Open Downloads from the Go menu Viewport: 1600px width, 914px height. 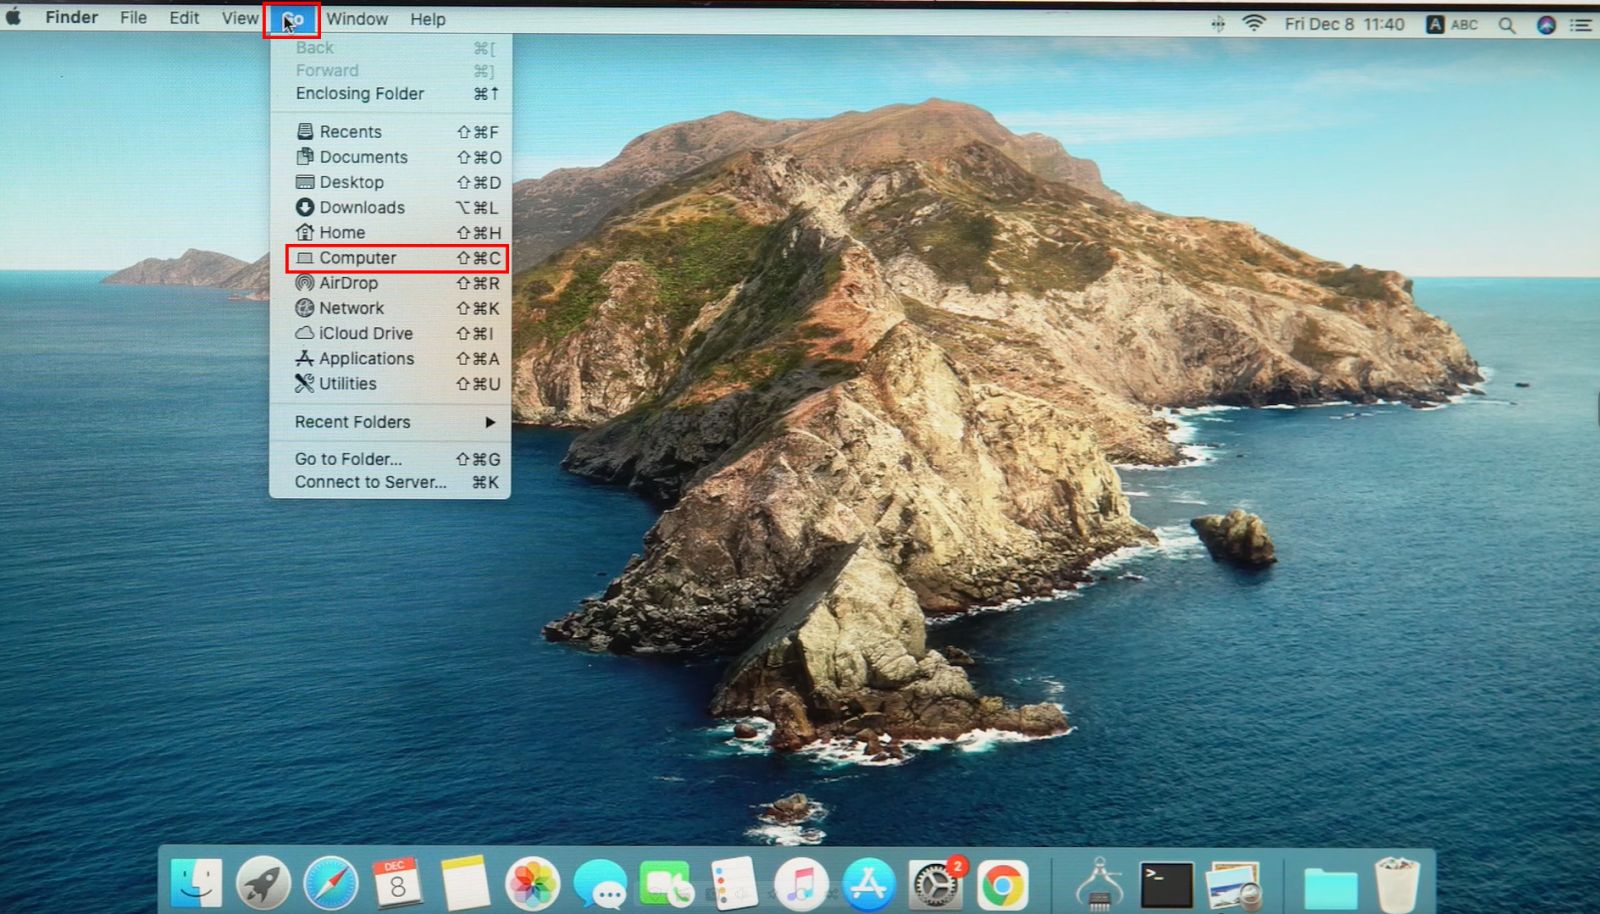click(390, 207)
